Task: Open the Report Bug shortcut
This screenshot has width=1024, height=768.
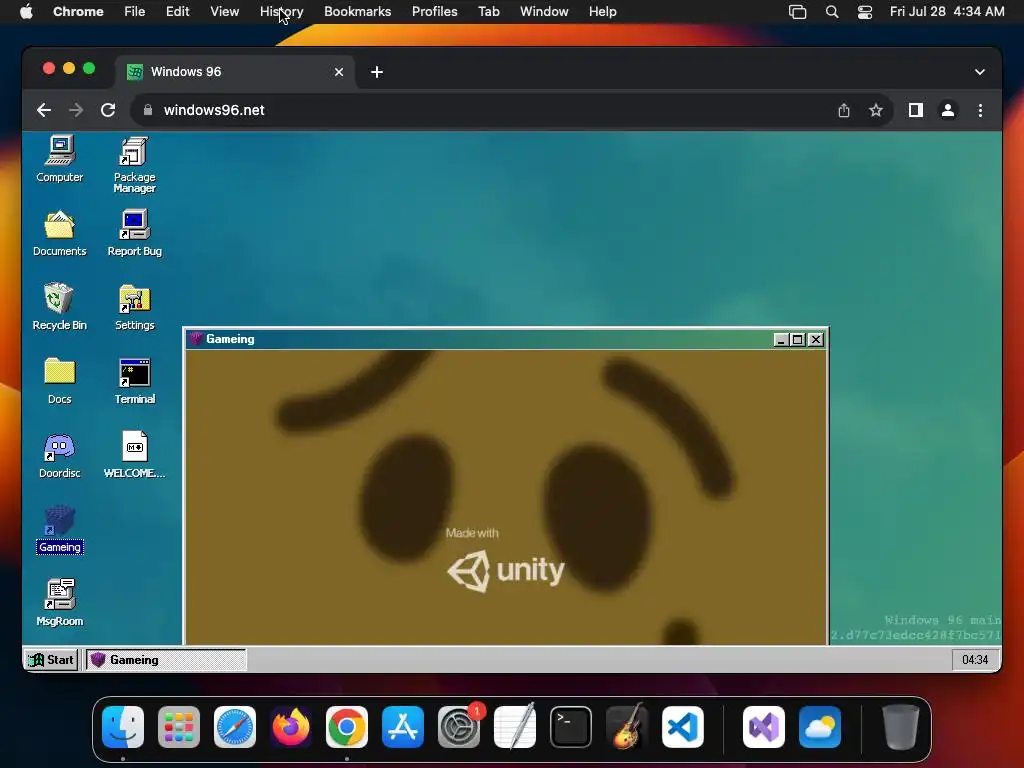Action: click(134, 233)
